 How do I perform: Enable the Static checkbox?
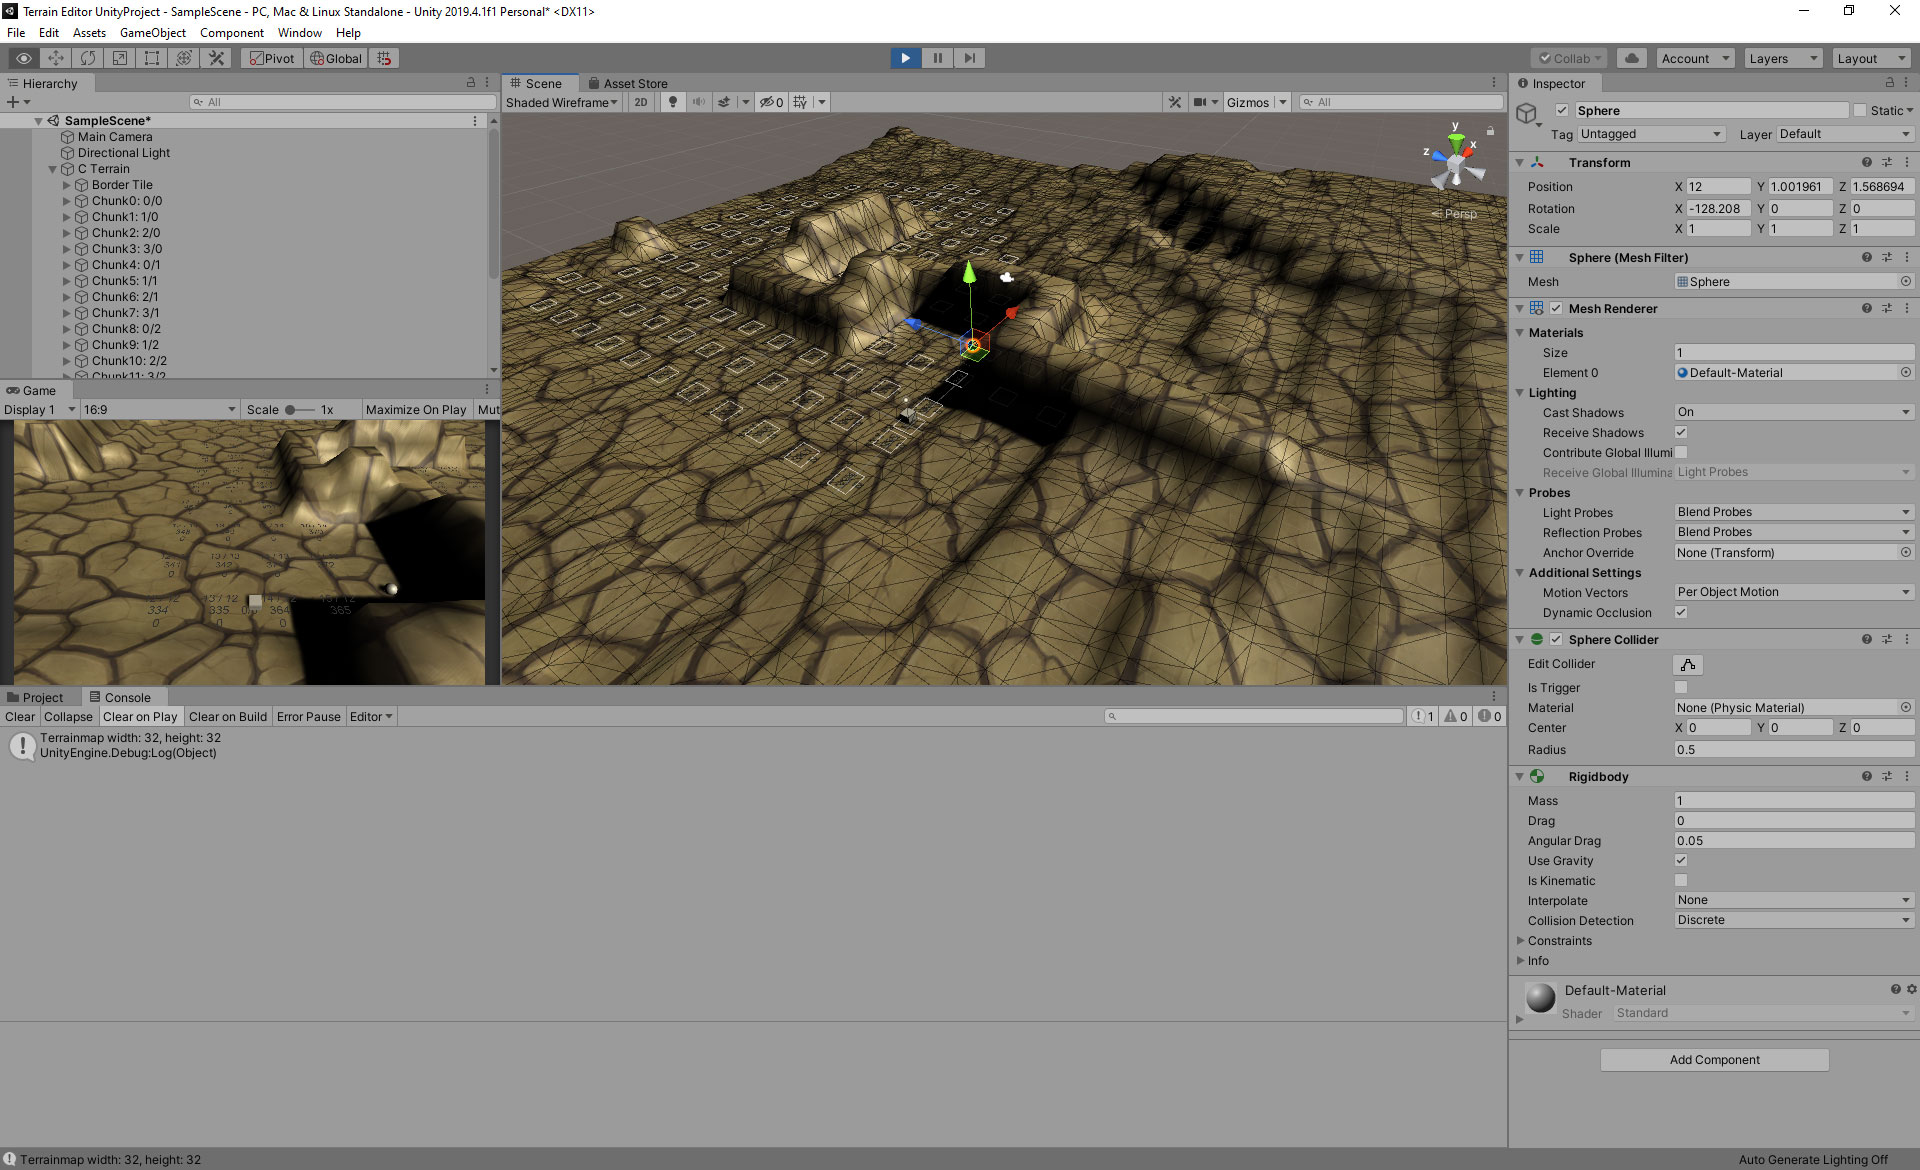[1860, 110]
